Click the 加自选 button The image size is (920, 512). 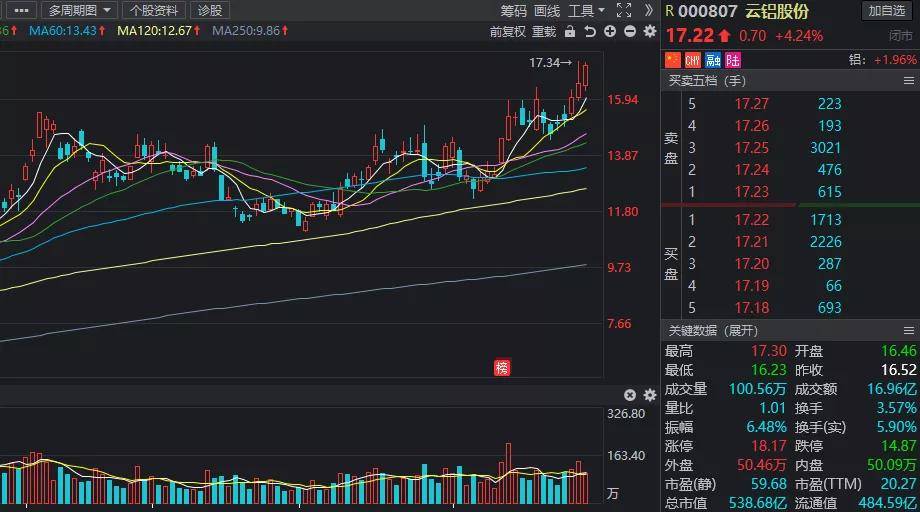coord(887,11)
